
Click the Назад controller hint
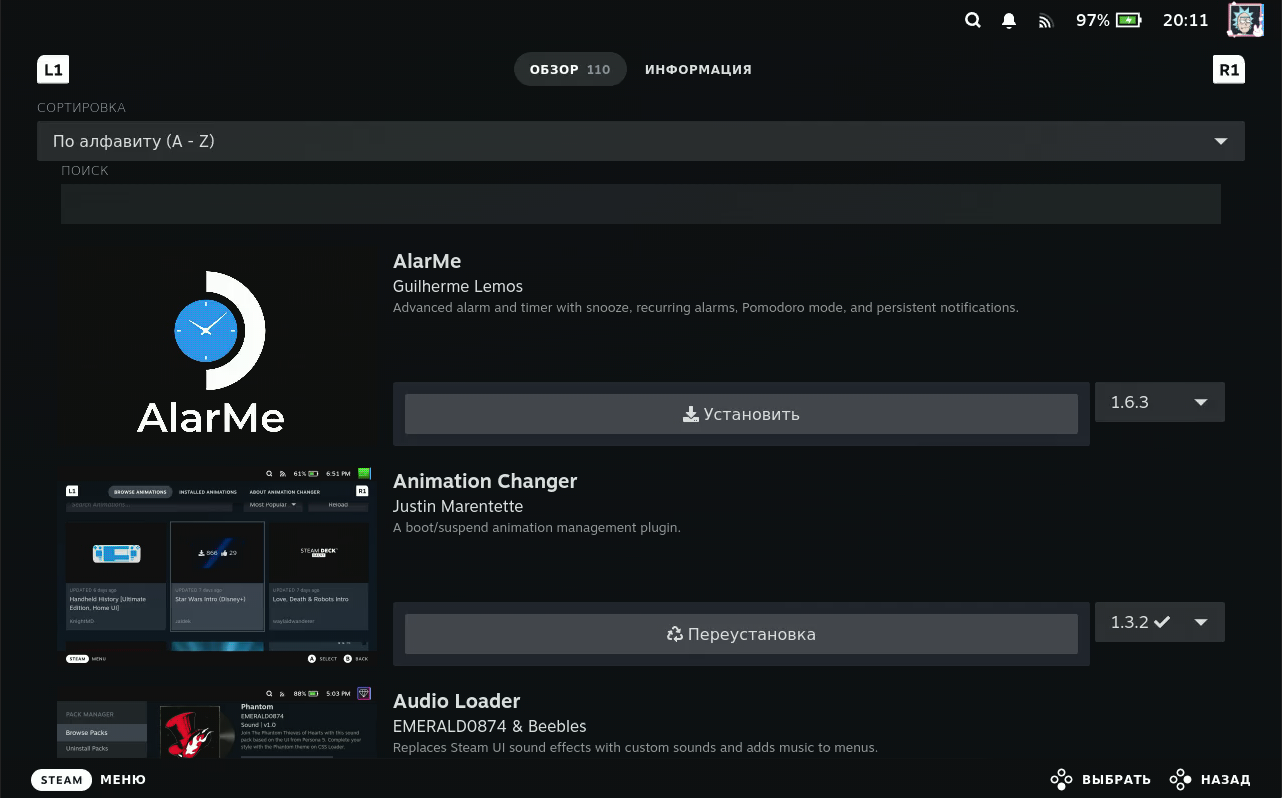(x=1210, y=779)
